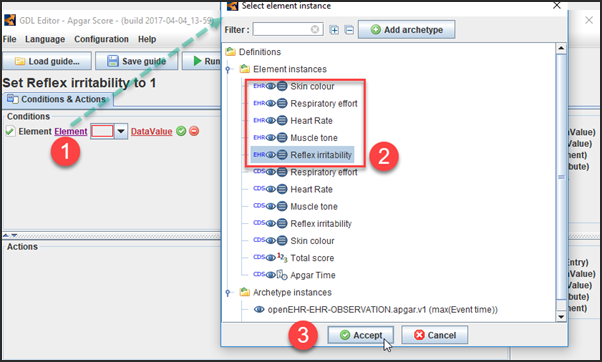
Task: Toggle the Element condition checkbox
Action: 10,131
